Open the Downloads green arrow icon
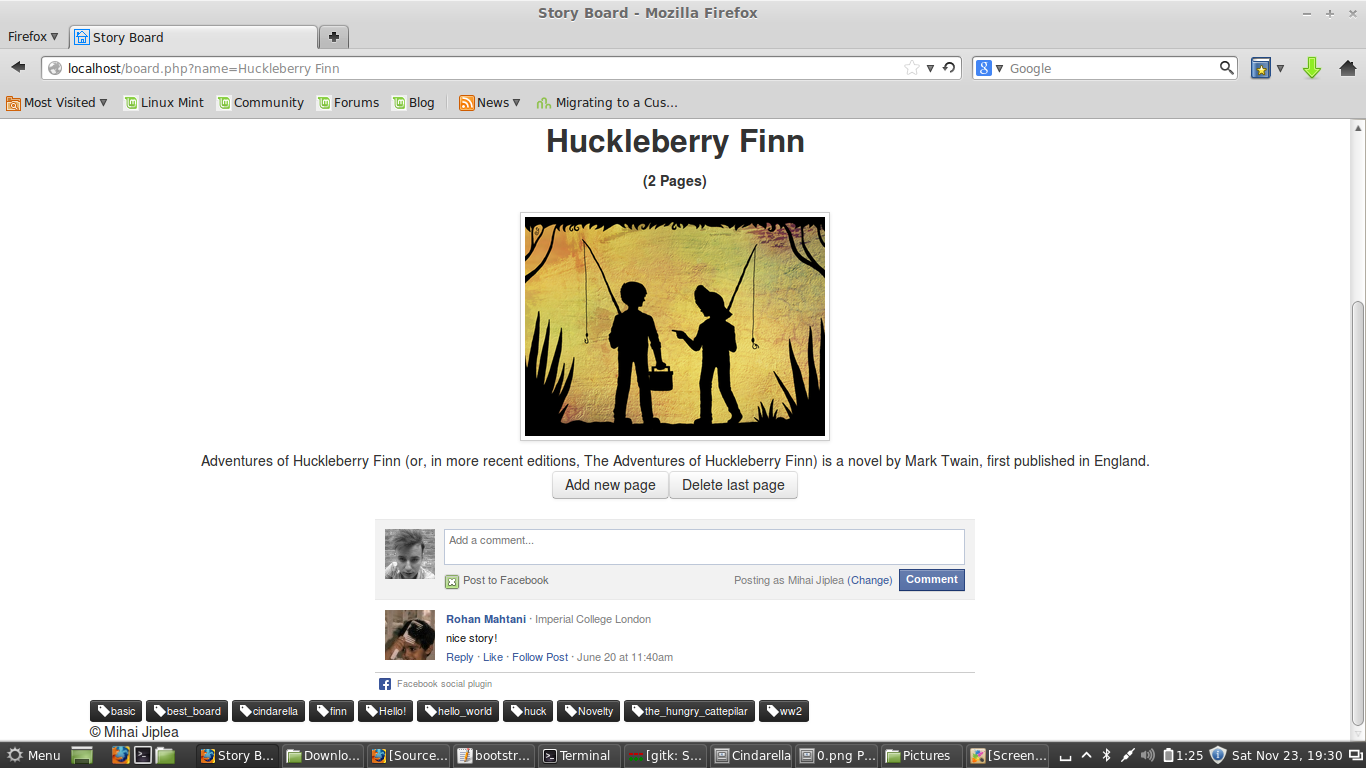1366x768 pixels. (x=1312, y=68)
